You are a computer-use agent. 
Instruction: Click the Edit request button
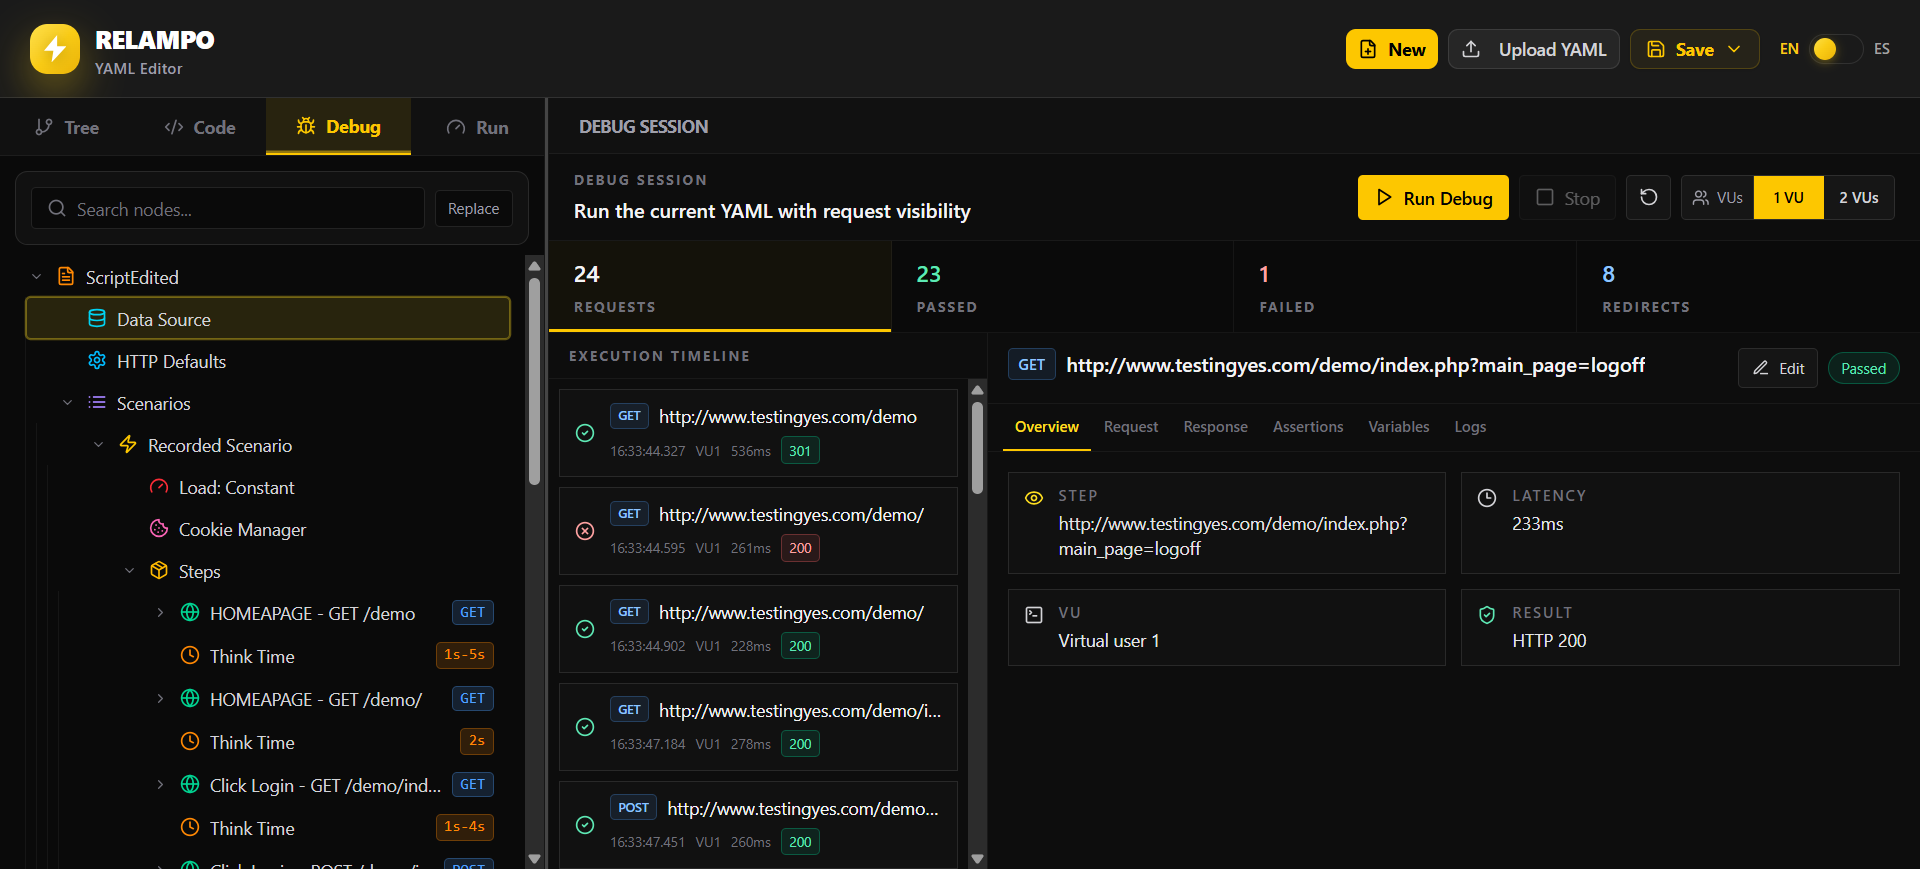tap(1777, 368)
